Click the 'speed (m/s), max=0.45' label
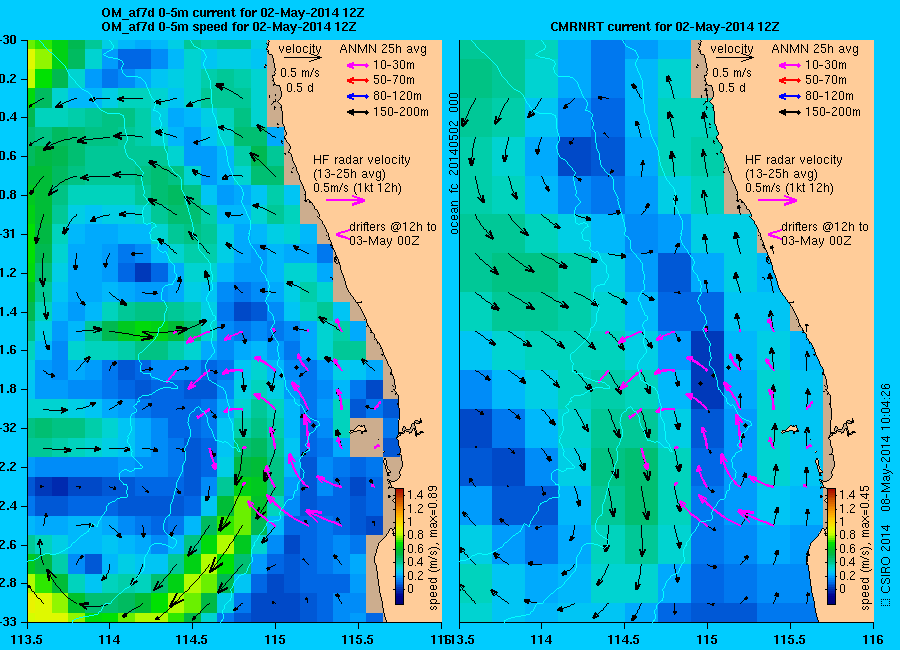The width and height of the screenshot is (900, 650). [x=866, y=548]
